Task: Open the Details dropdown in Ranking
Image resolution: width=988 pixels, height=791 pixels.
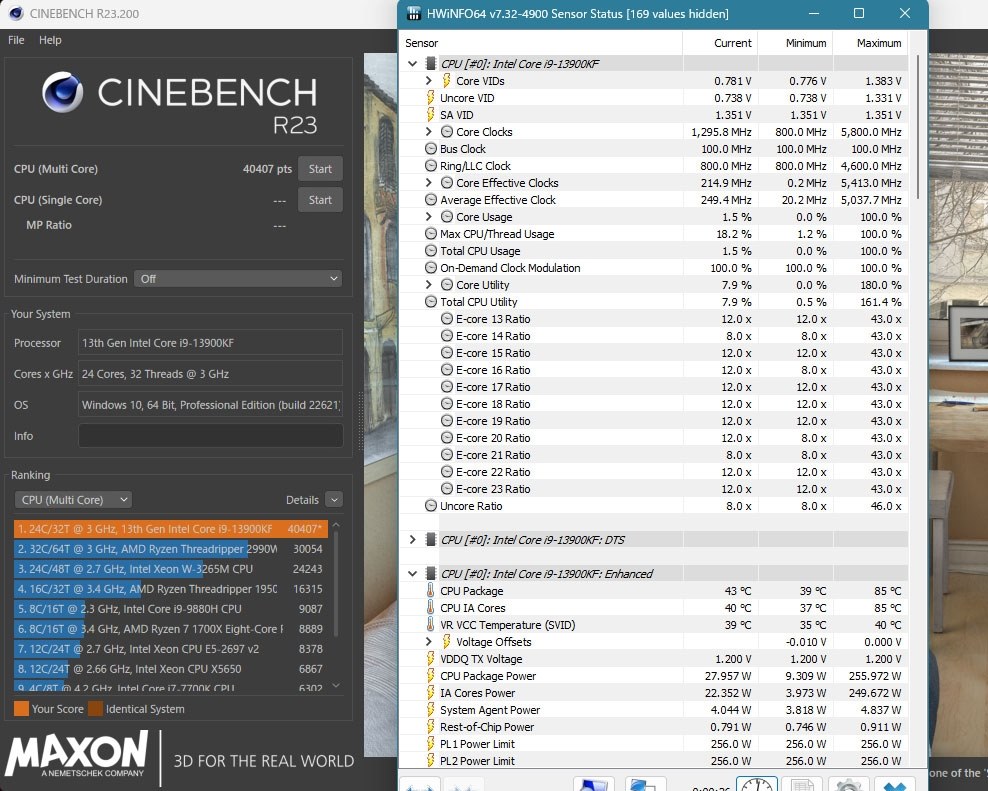Action: [x=334, y=499]
